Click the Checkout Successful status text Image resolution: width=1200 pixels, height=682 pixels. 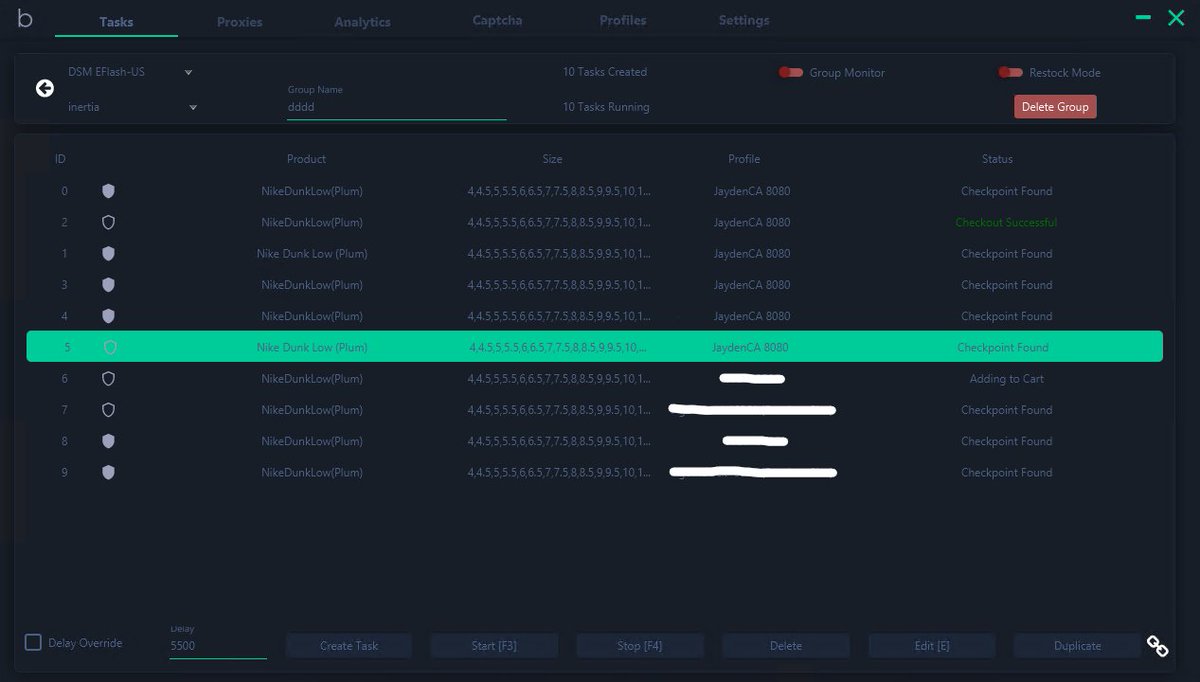tap(1006, 222)
